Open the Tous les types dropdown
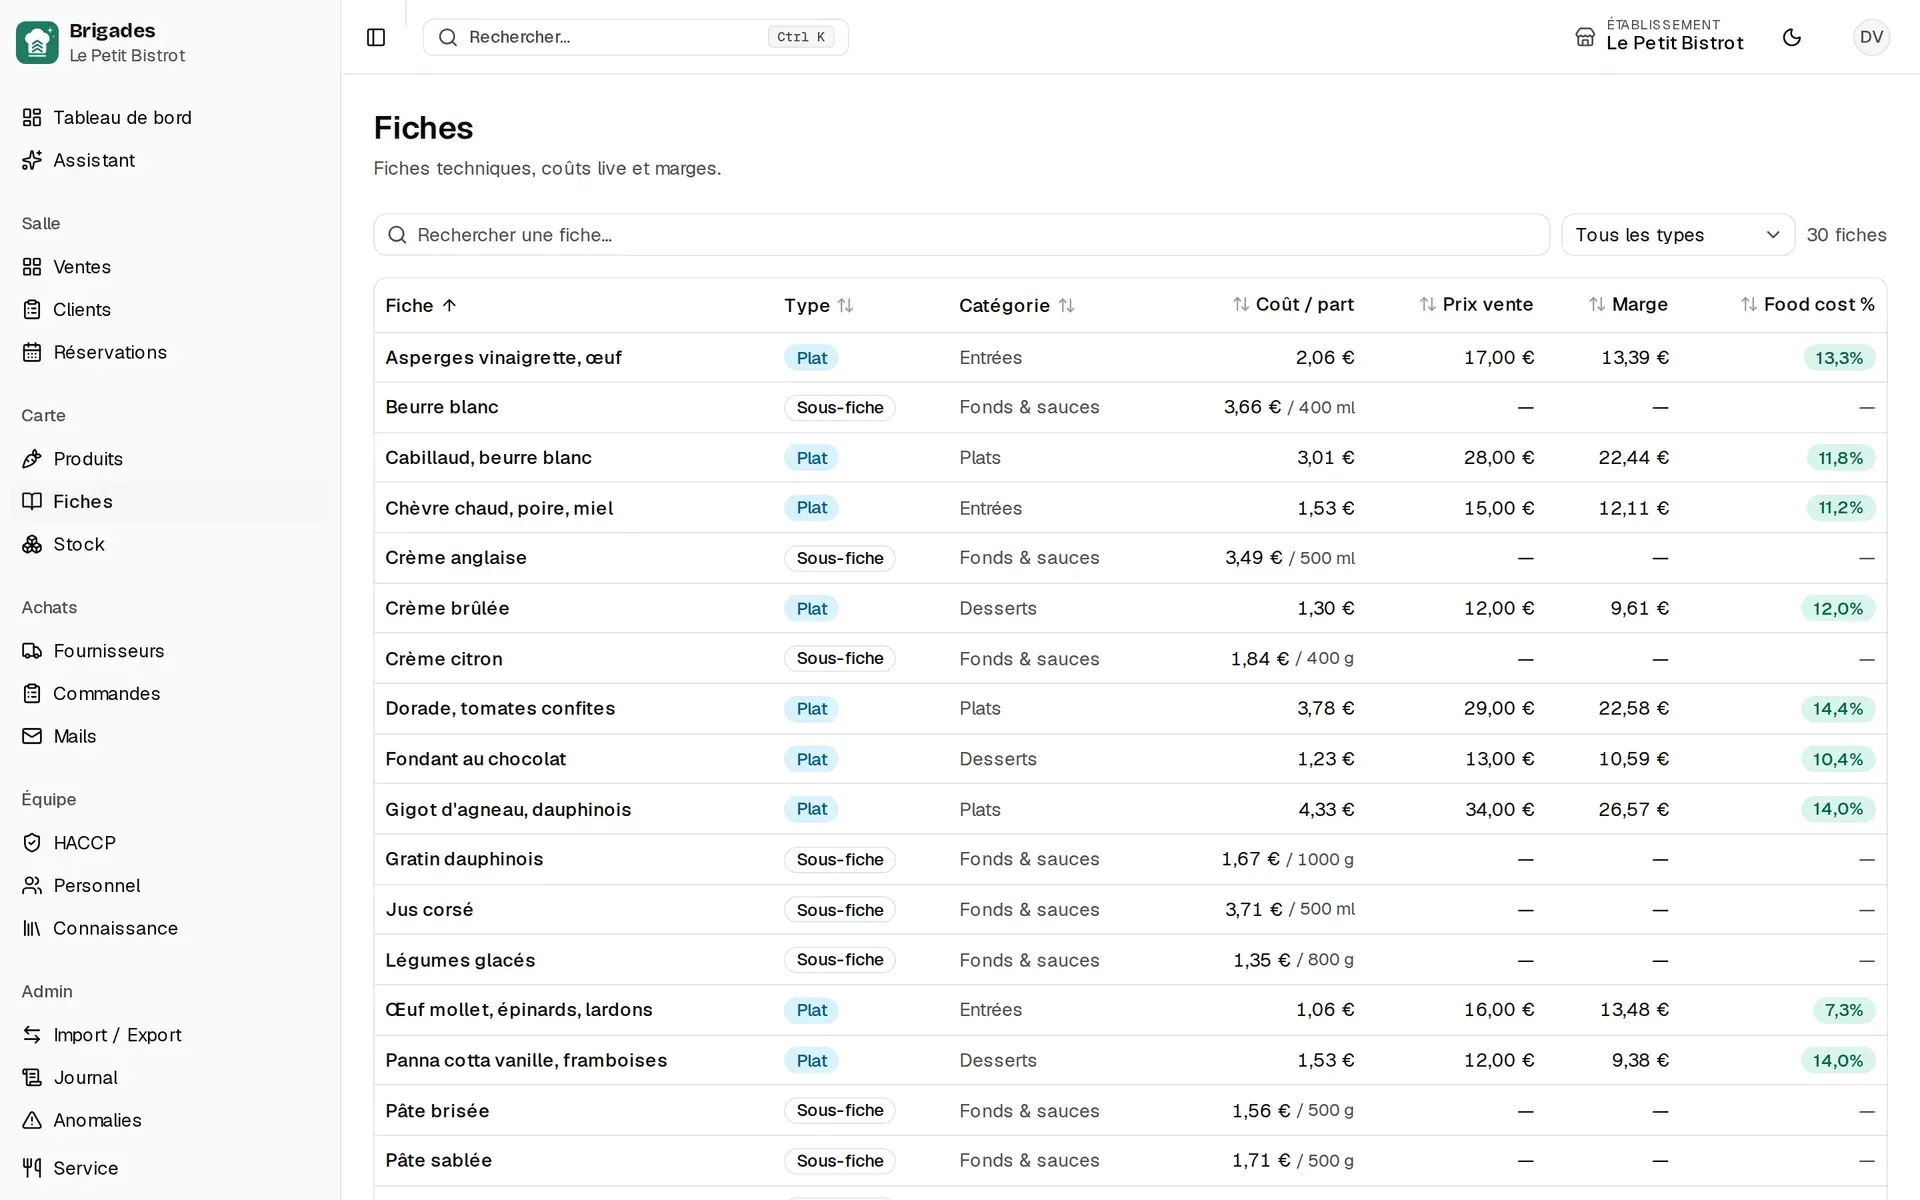The image size is (1920, 1200). 1678,235
